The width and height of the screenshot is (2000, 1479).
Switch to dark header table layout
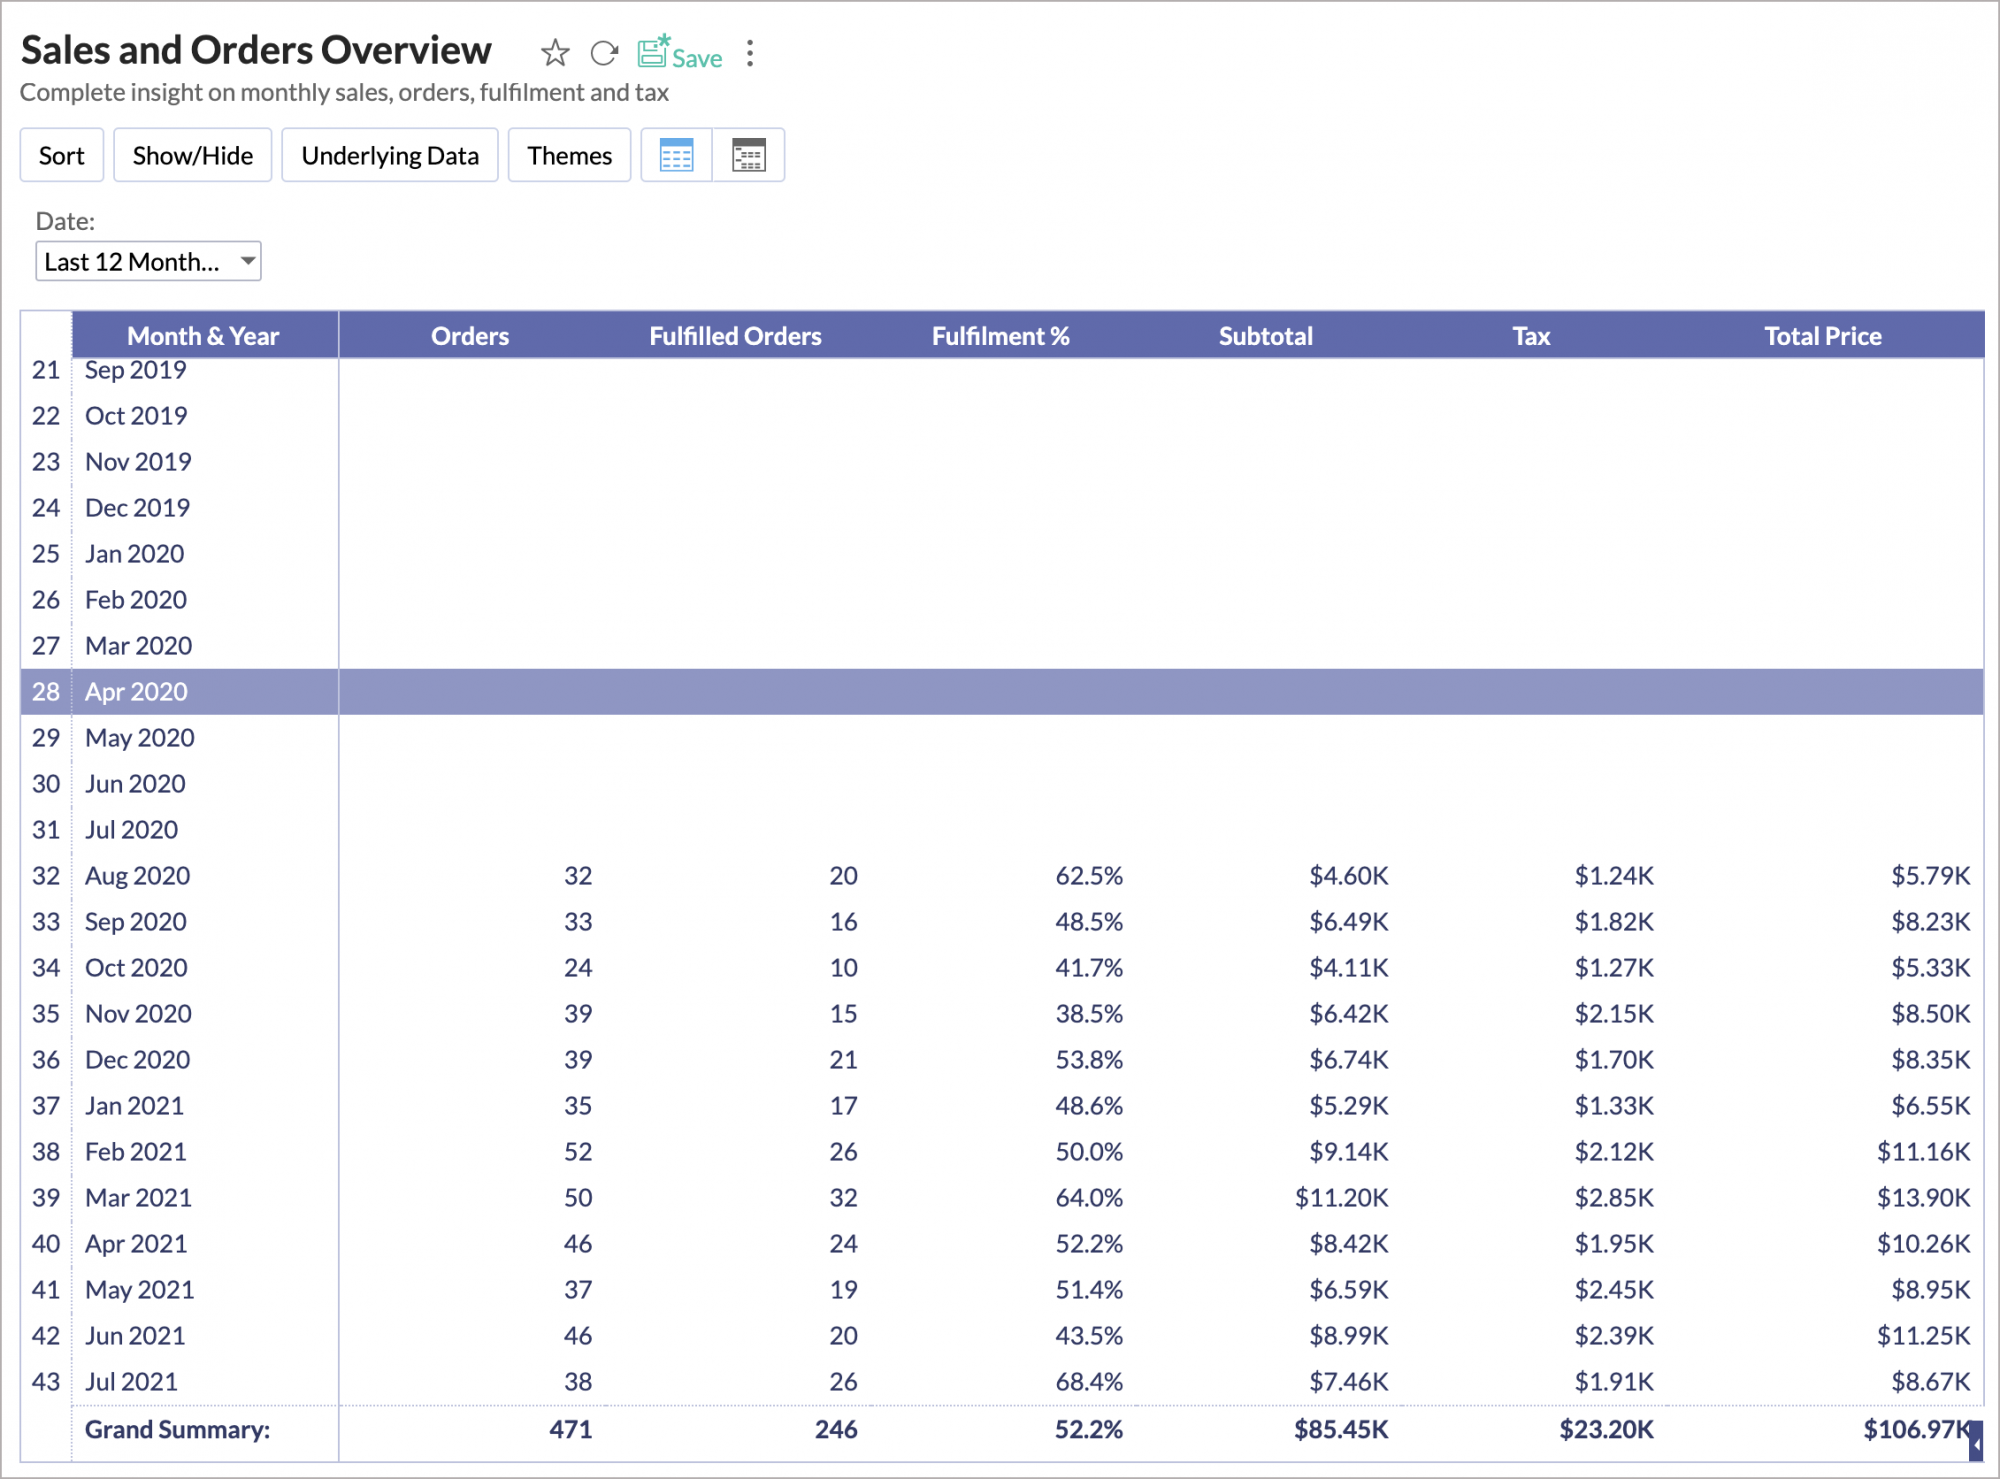tap(748, 156)
